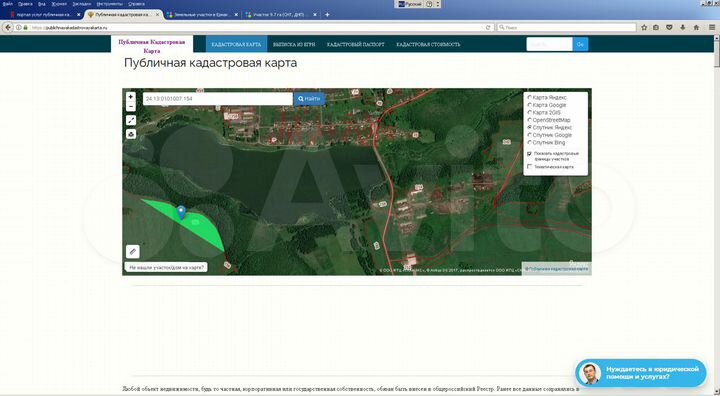Select Карта Google base layer

546,105
